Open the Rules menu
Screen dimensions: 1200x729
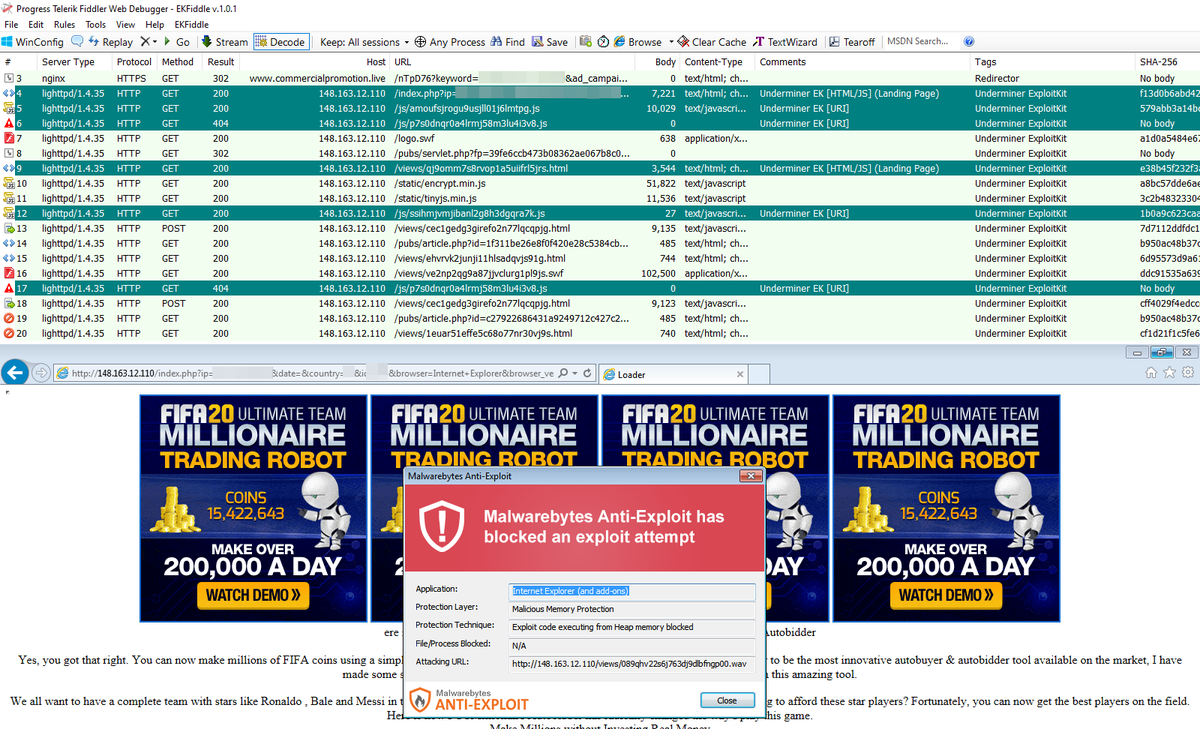tap(64, 24)
